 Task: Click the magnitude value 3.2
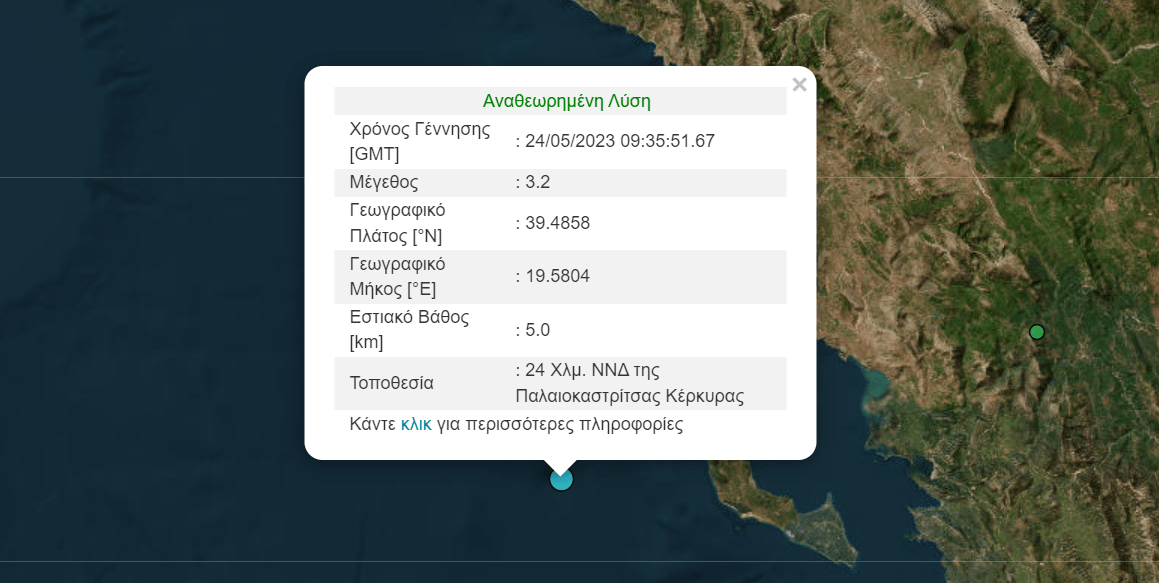(x=537, y=183)
